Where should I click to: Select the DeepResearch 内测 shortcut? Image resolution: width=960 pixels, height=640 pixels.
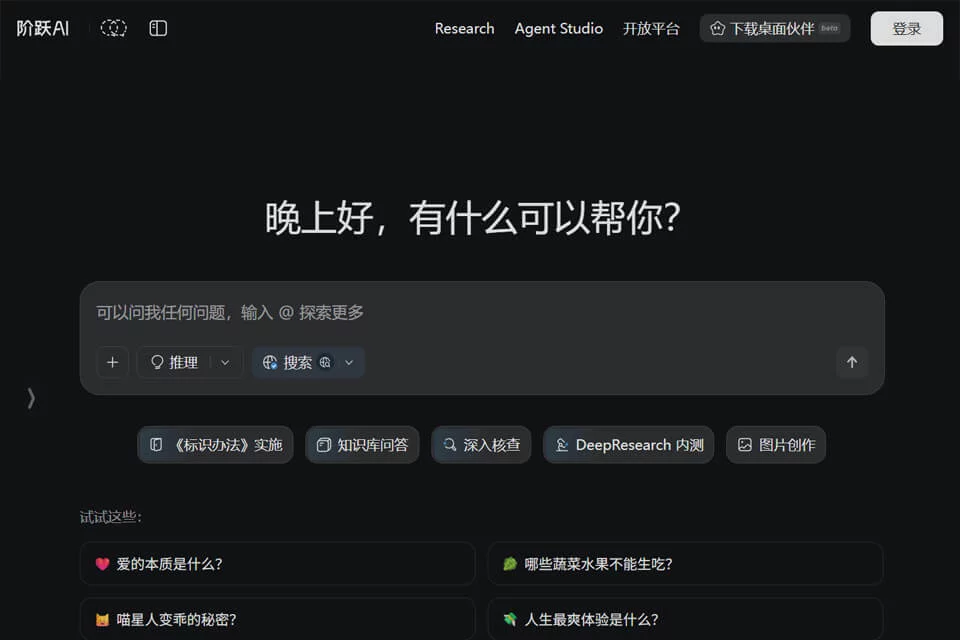[629, 445]
